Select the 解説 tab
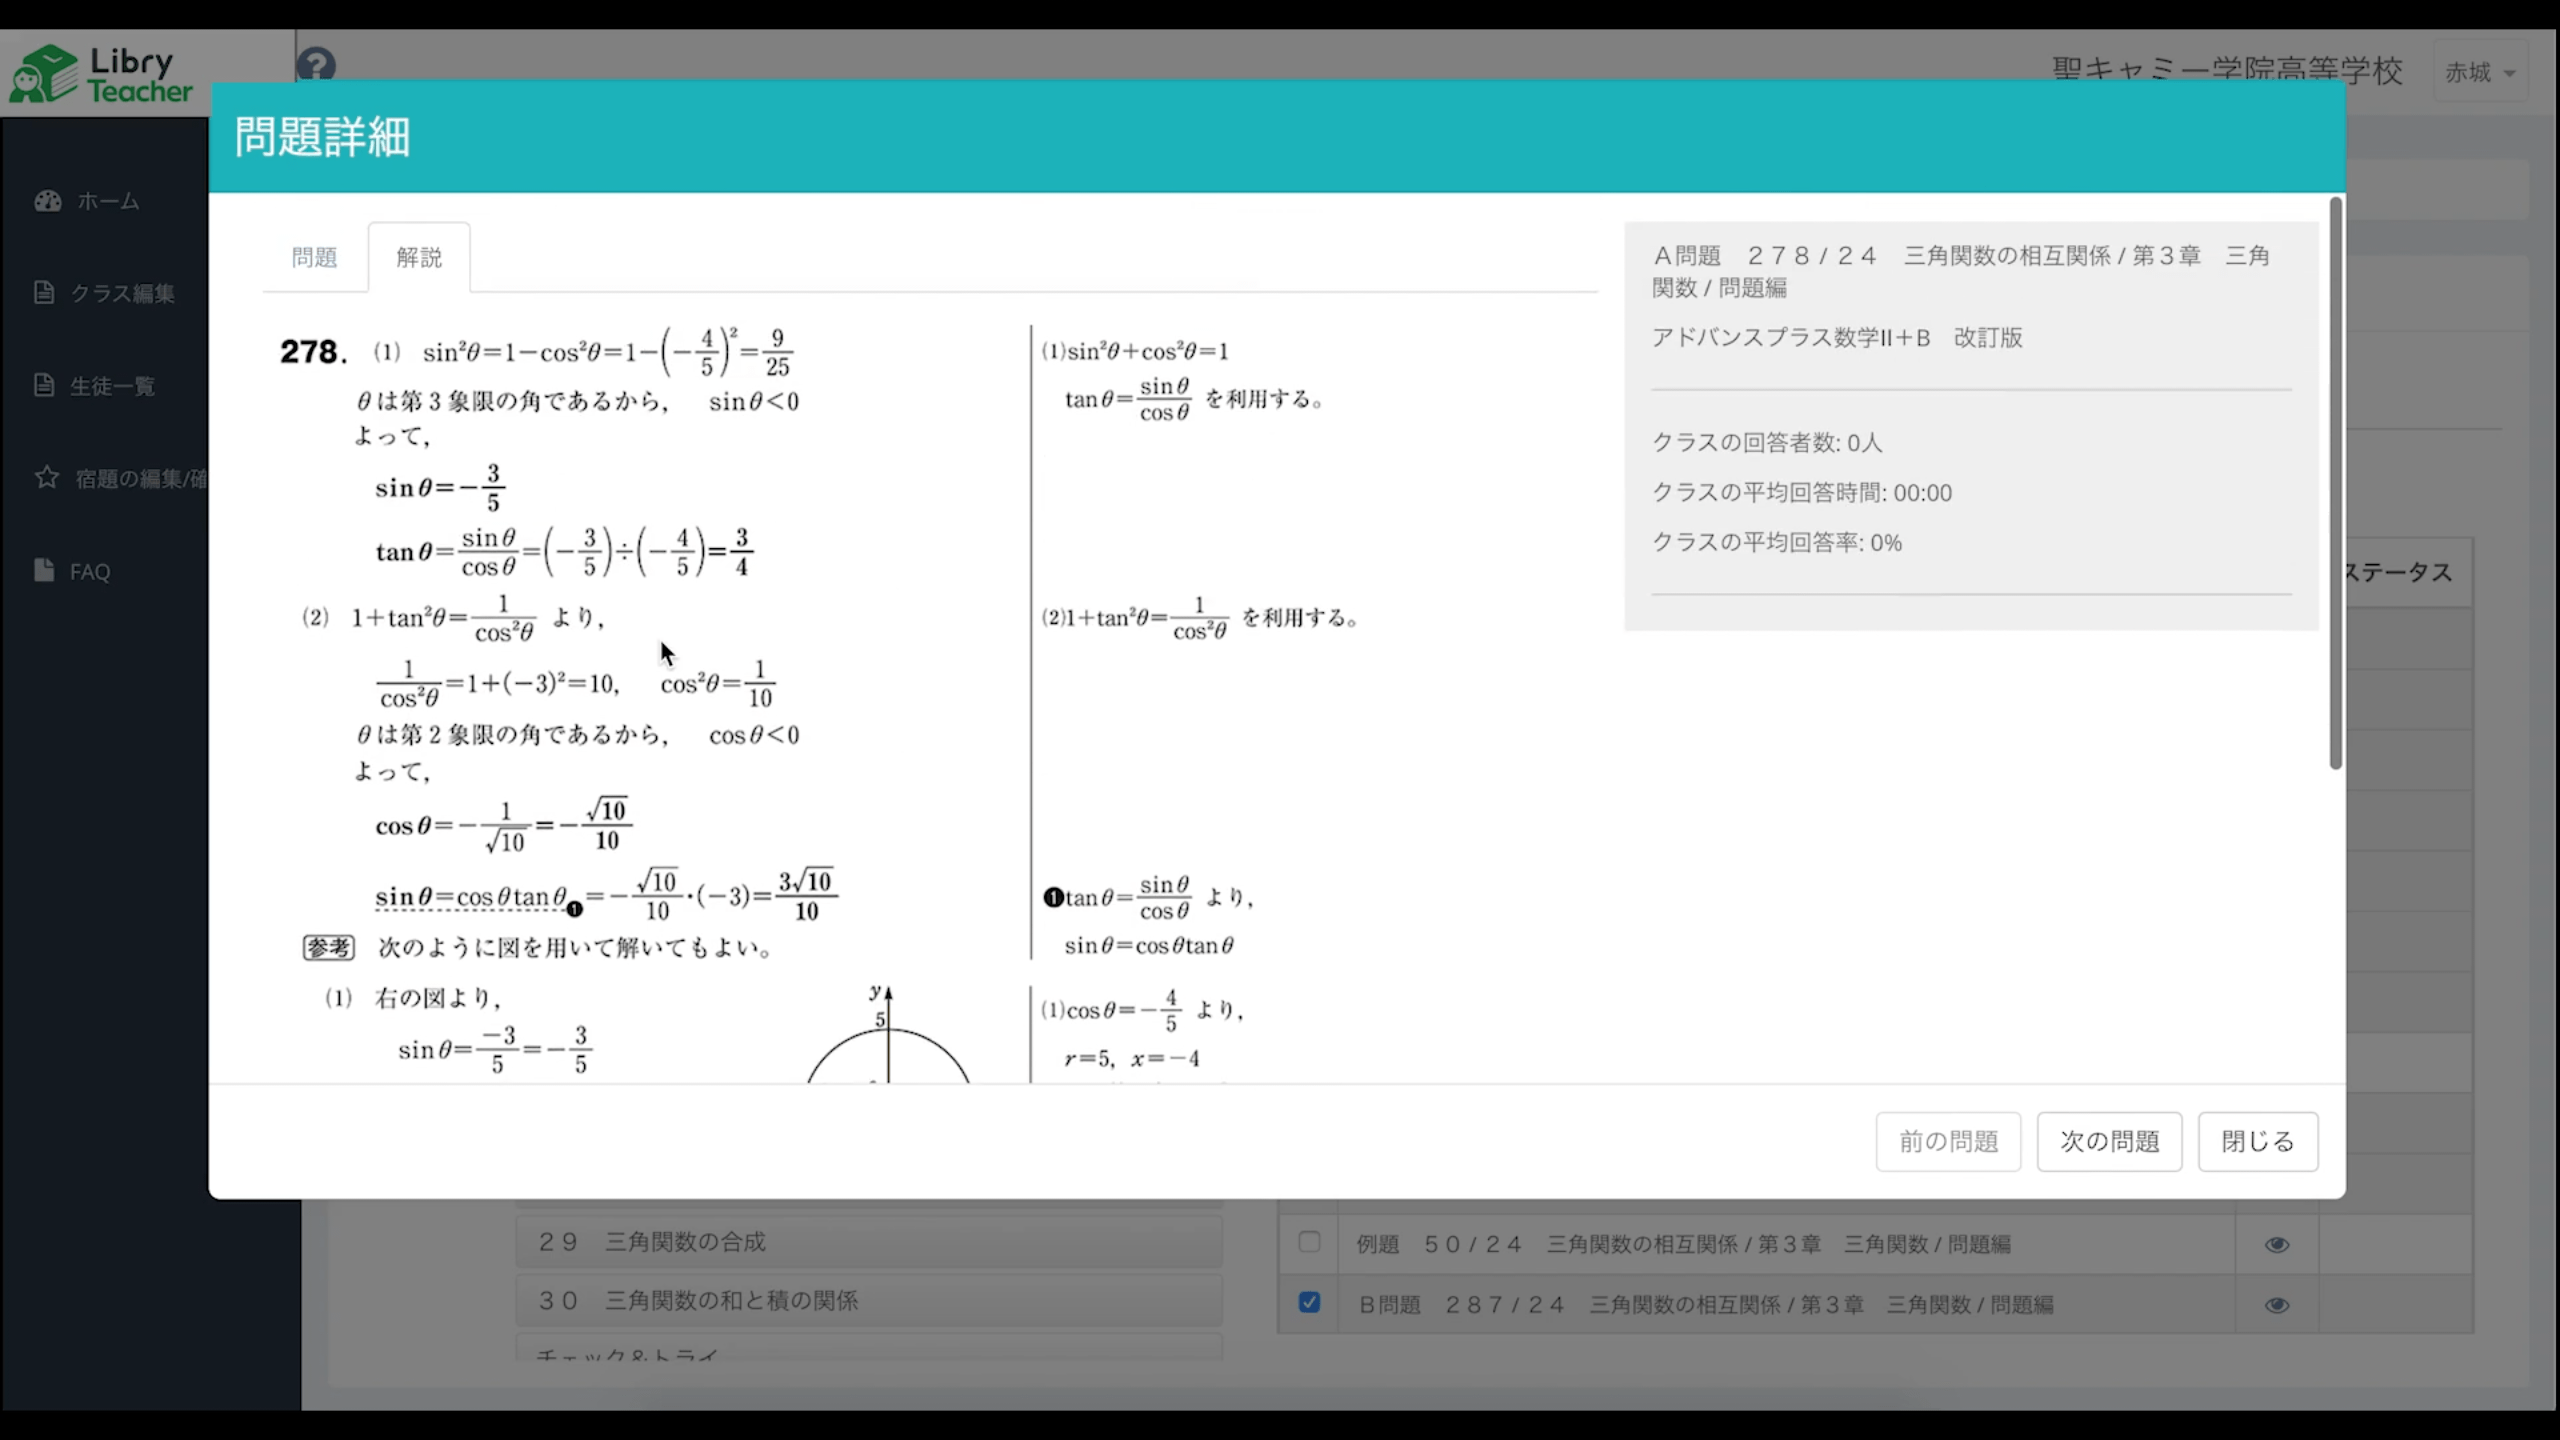2560x1440 pixels. [x=419, y=258]
